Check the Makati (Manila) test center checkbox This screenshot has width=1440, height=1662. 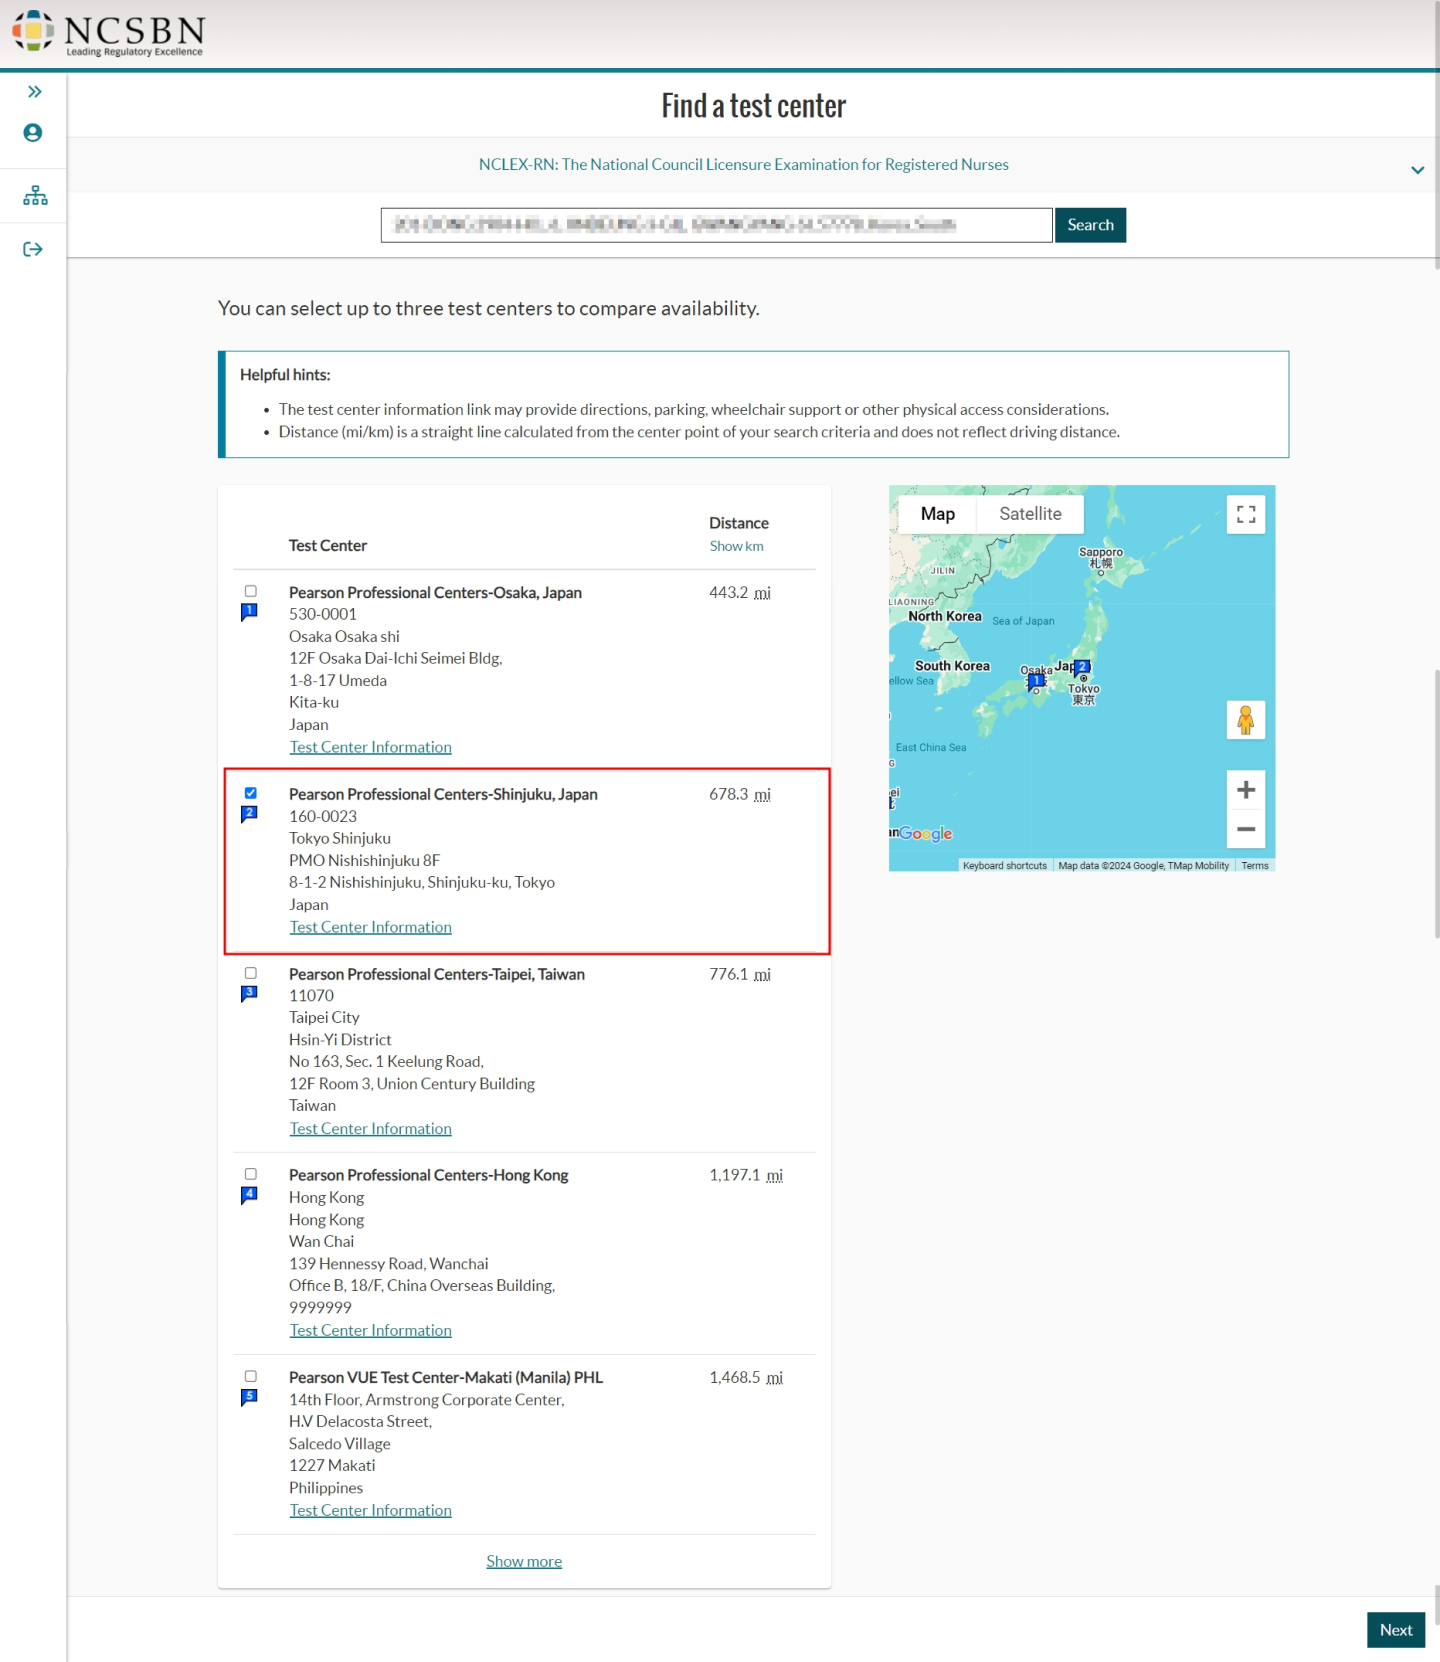251,1376
